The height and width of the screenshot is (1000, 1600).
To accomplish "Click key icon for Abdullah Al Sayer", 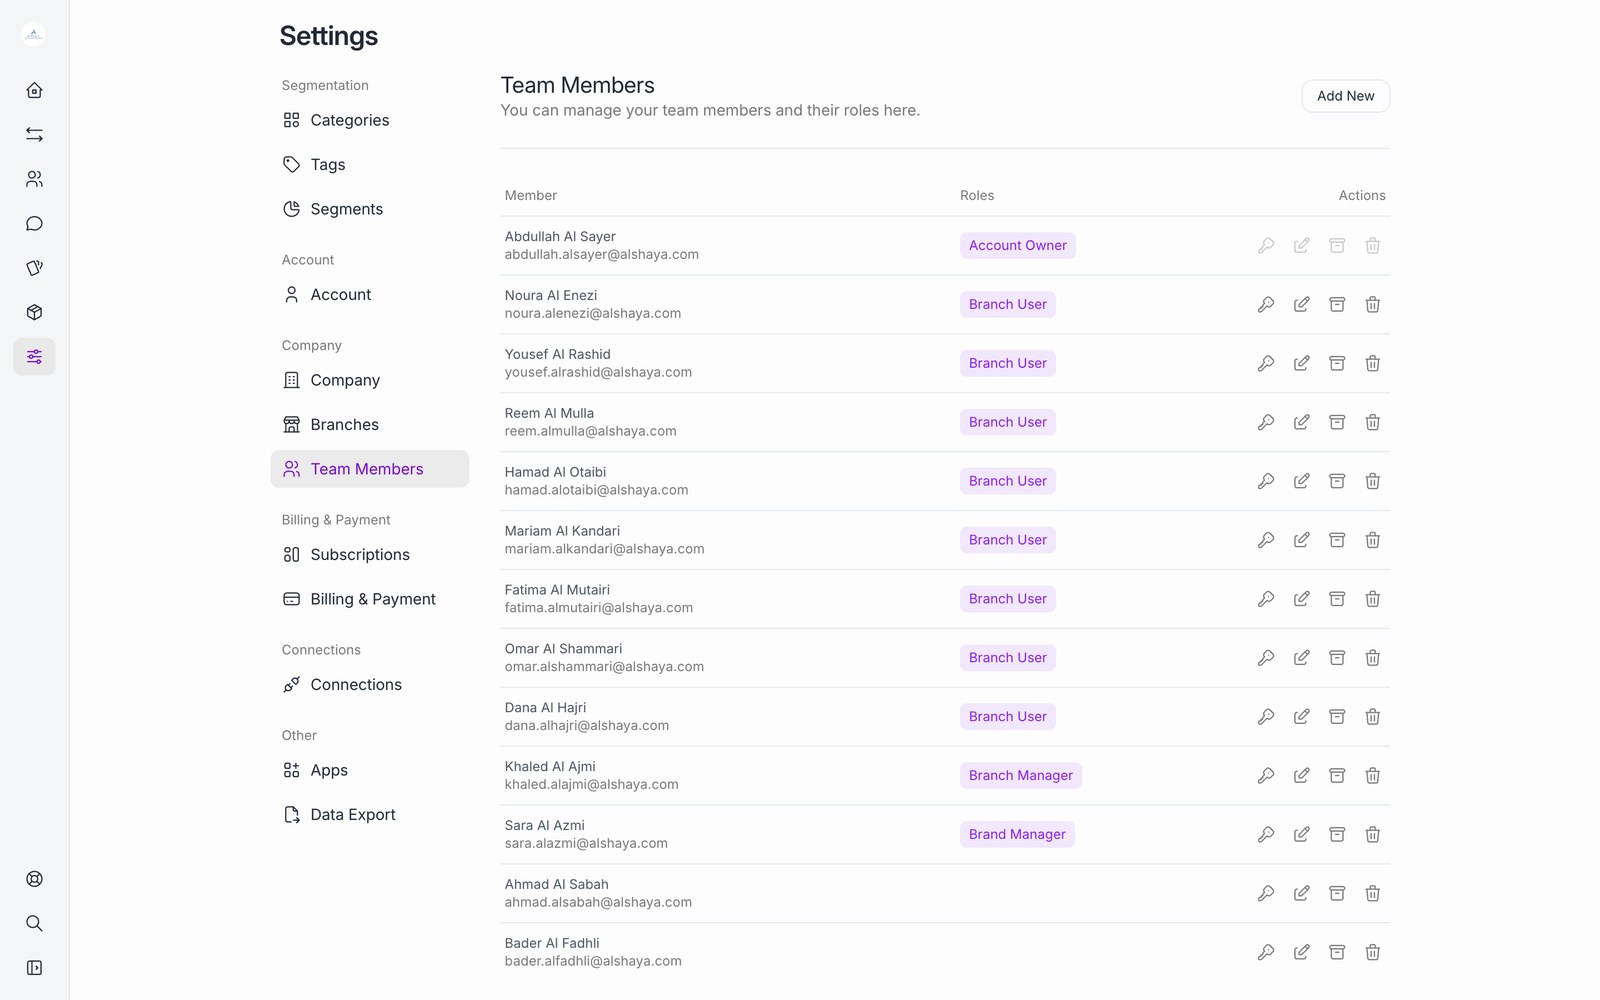I will coord(1266,245).
